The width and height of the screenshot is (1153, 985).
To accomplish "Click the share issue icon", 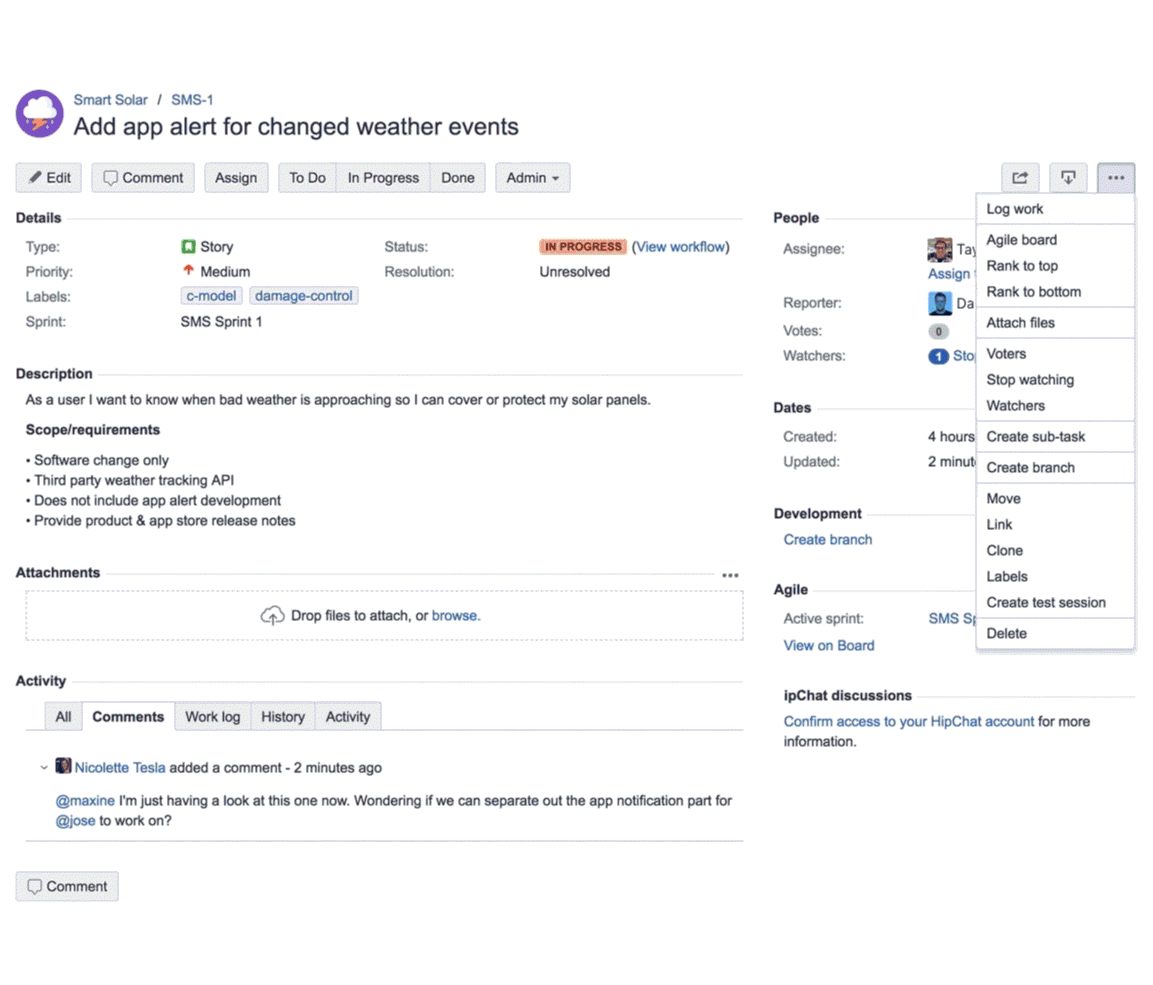I will pos(1020,177).
